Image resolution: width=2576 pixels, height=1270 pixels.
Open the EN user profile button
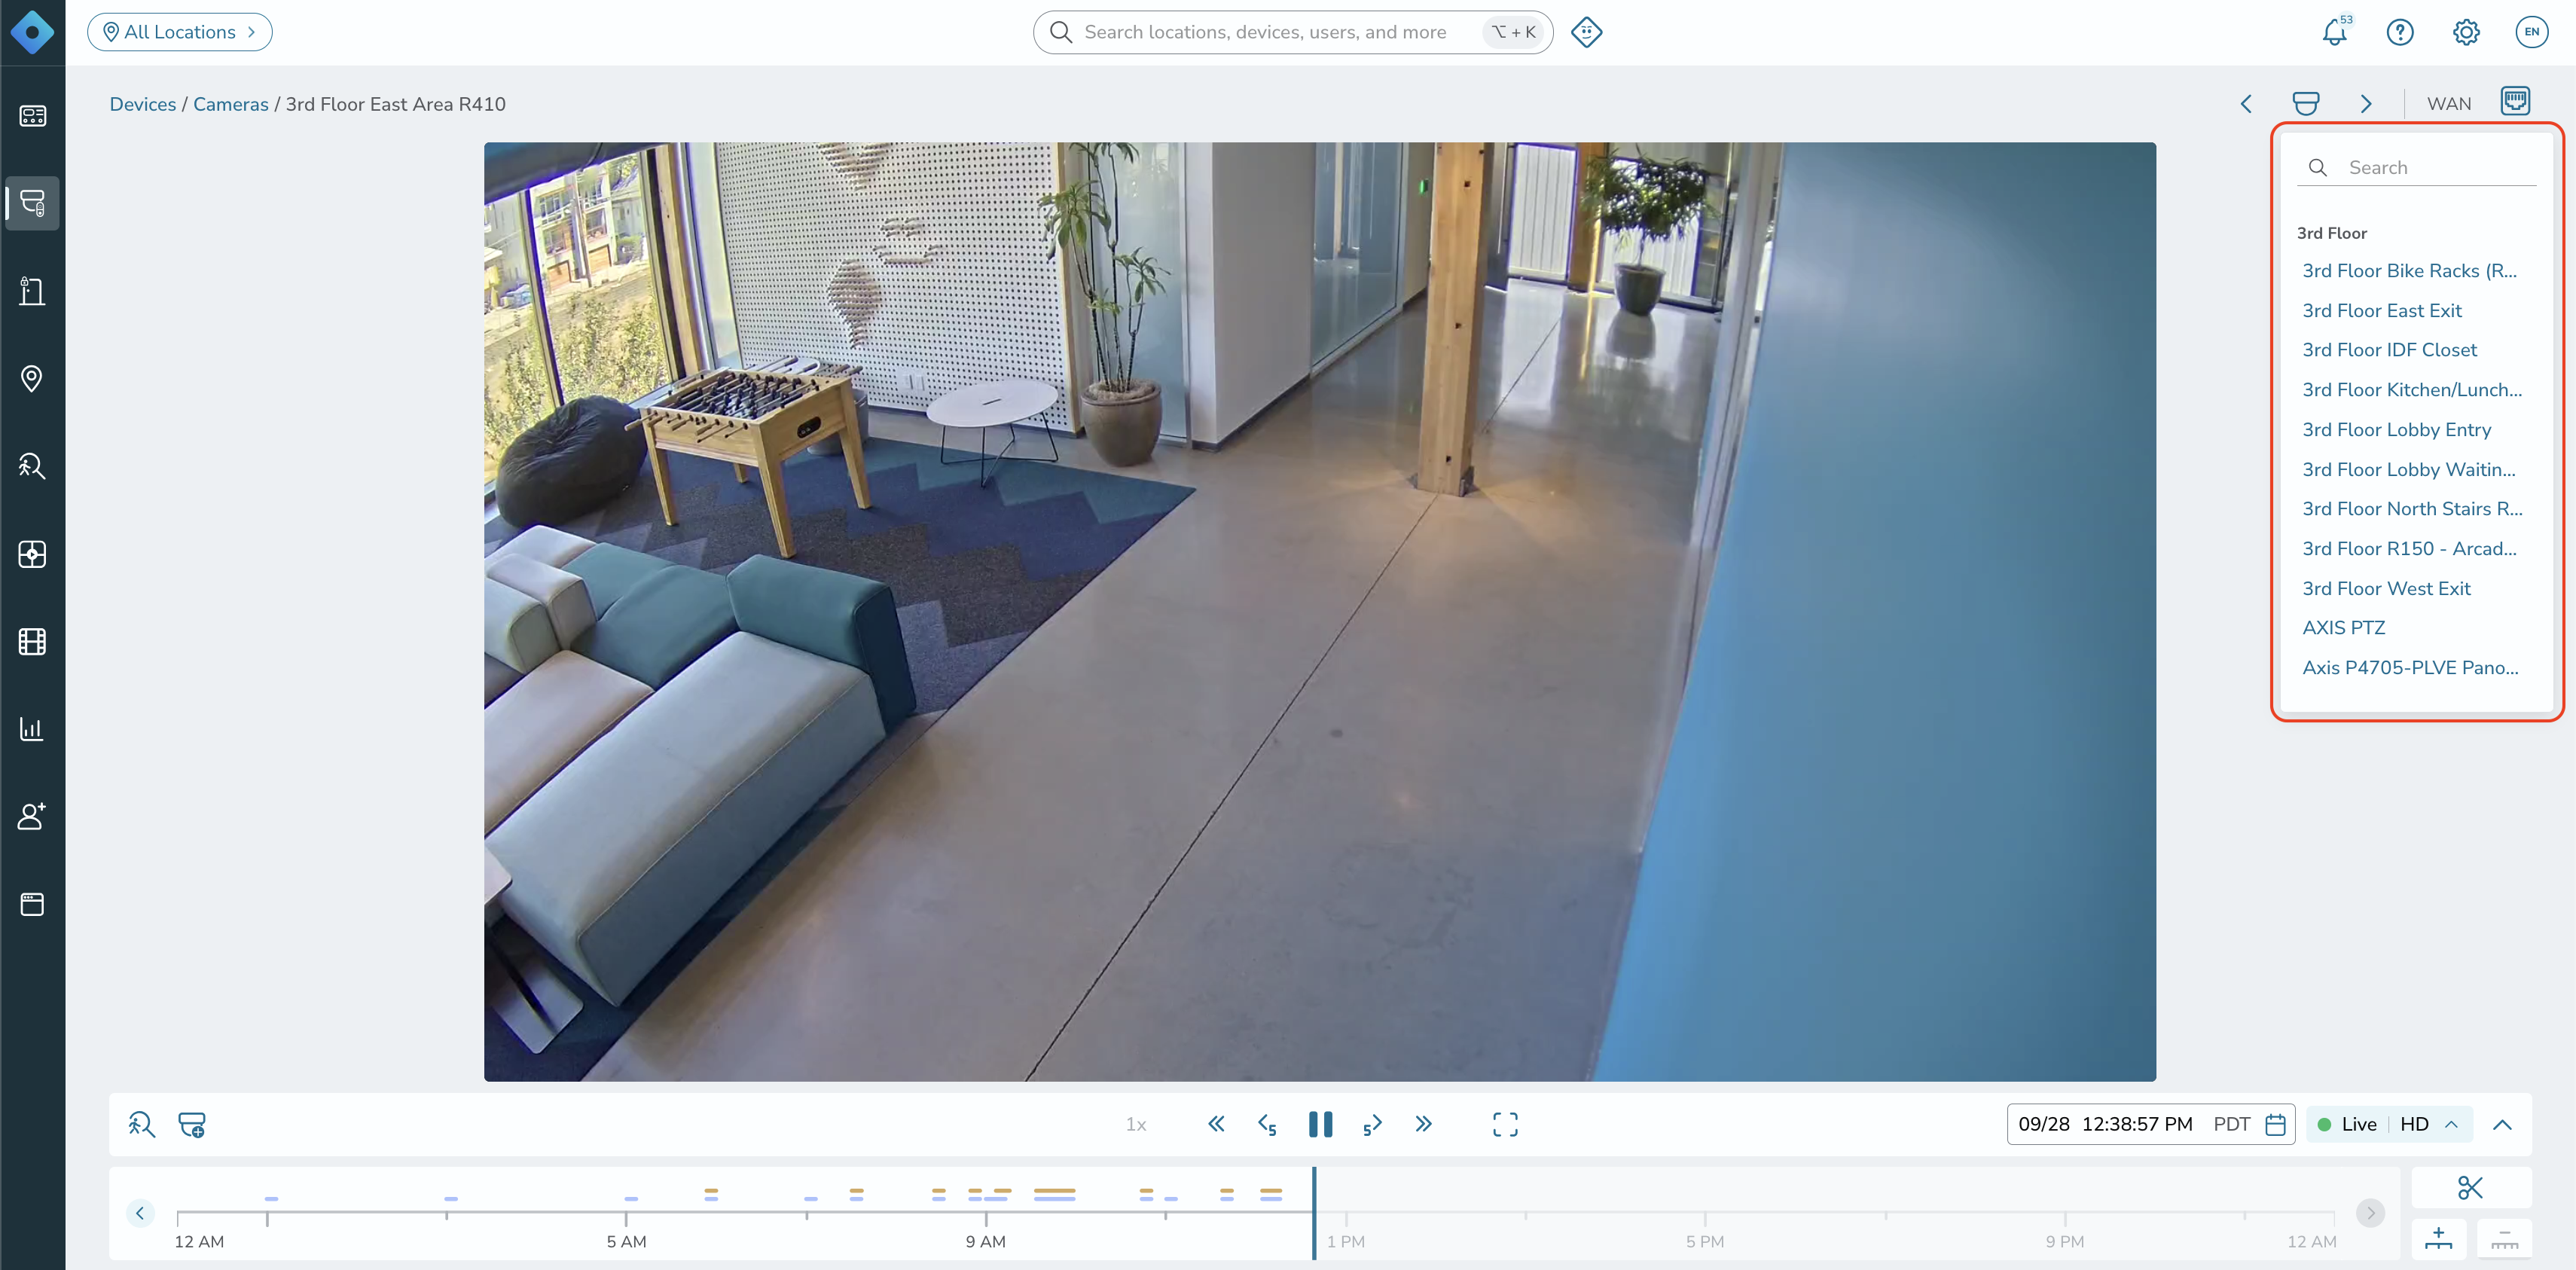coord(2531,32)
